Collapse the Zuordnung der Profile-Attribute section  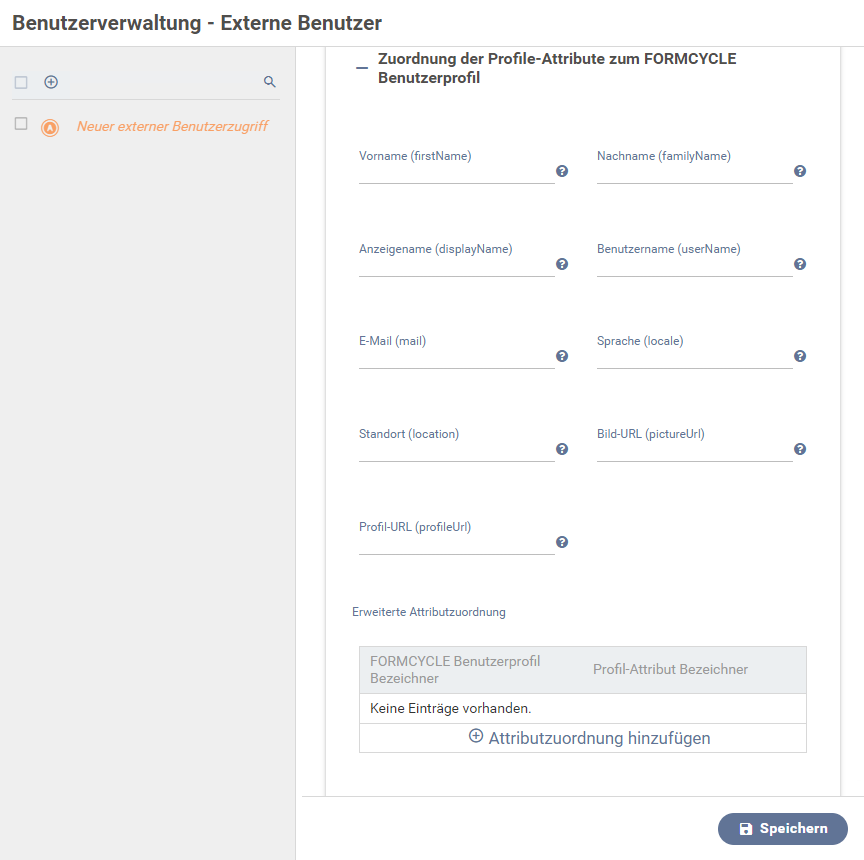coord(362,68)
